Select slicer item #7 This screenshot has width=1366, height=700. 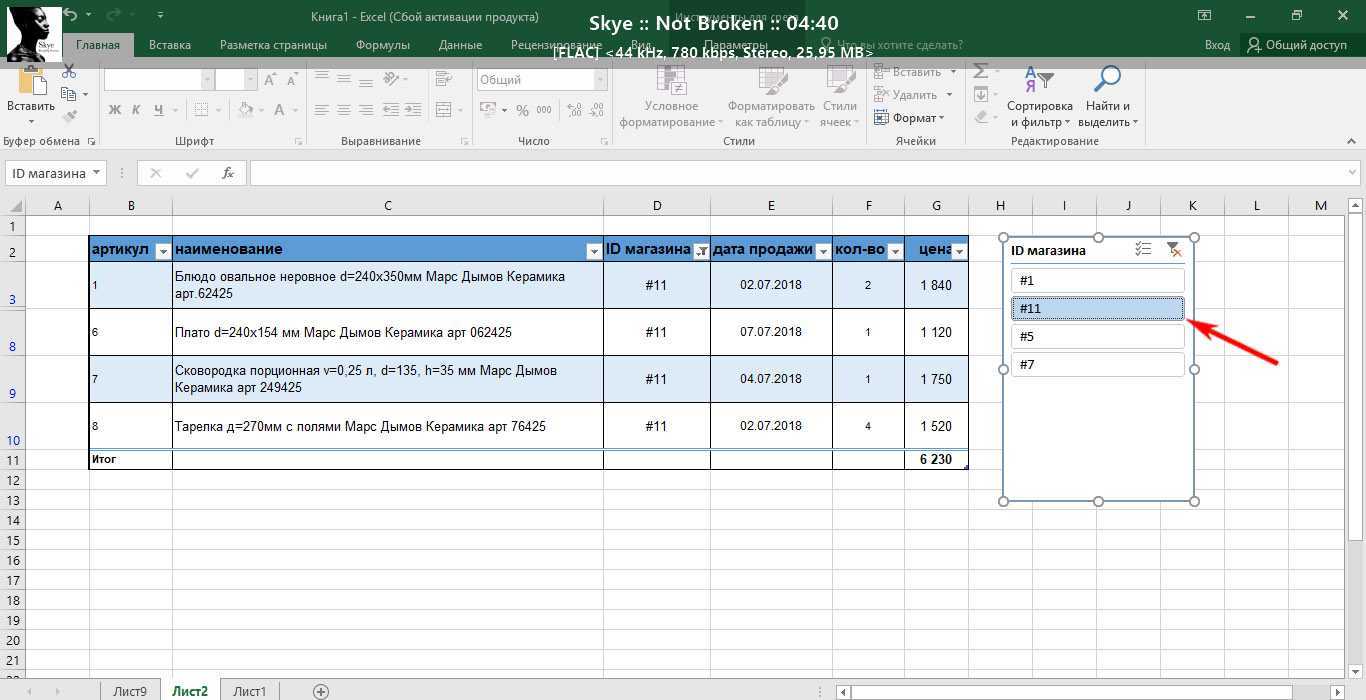point(1097,365)
